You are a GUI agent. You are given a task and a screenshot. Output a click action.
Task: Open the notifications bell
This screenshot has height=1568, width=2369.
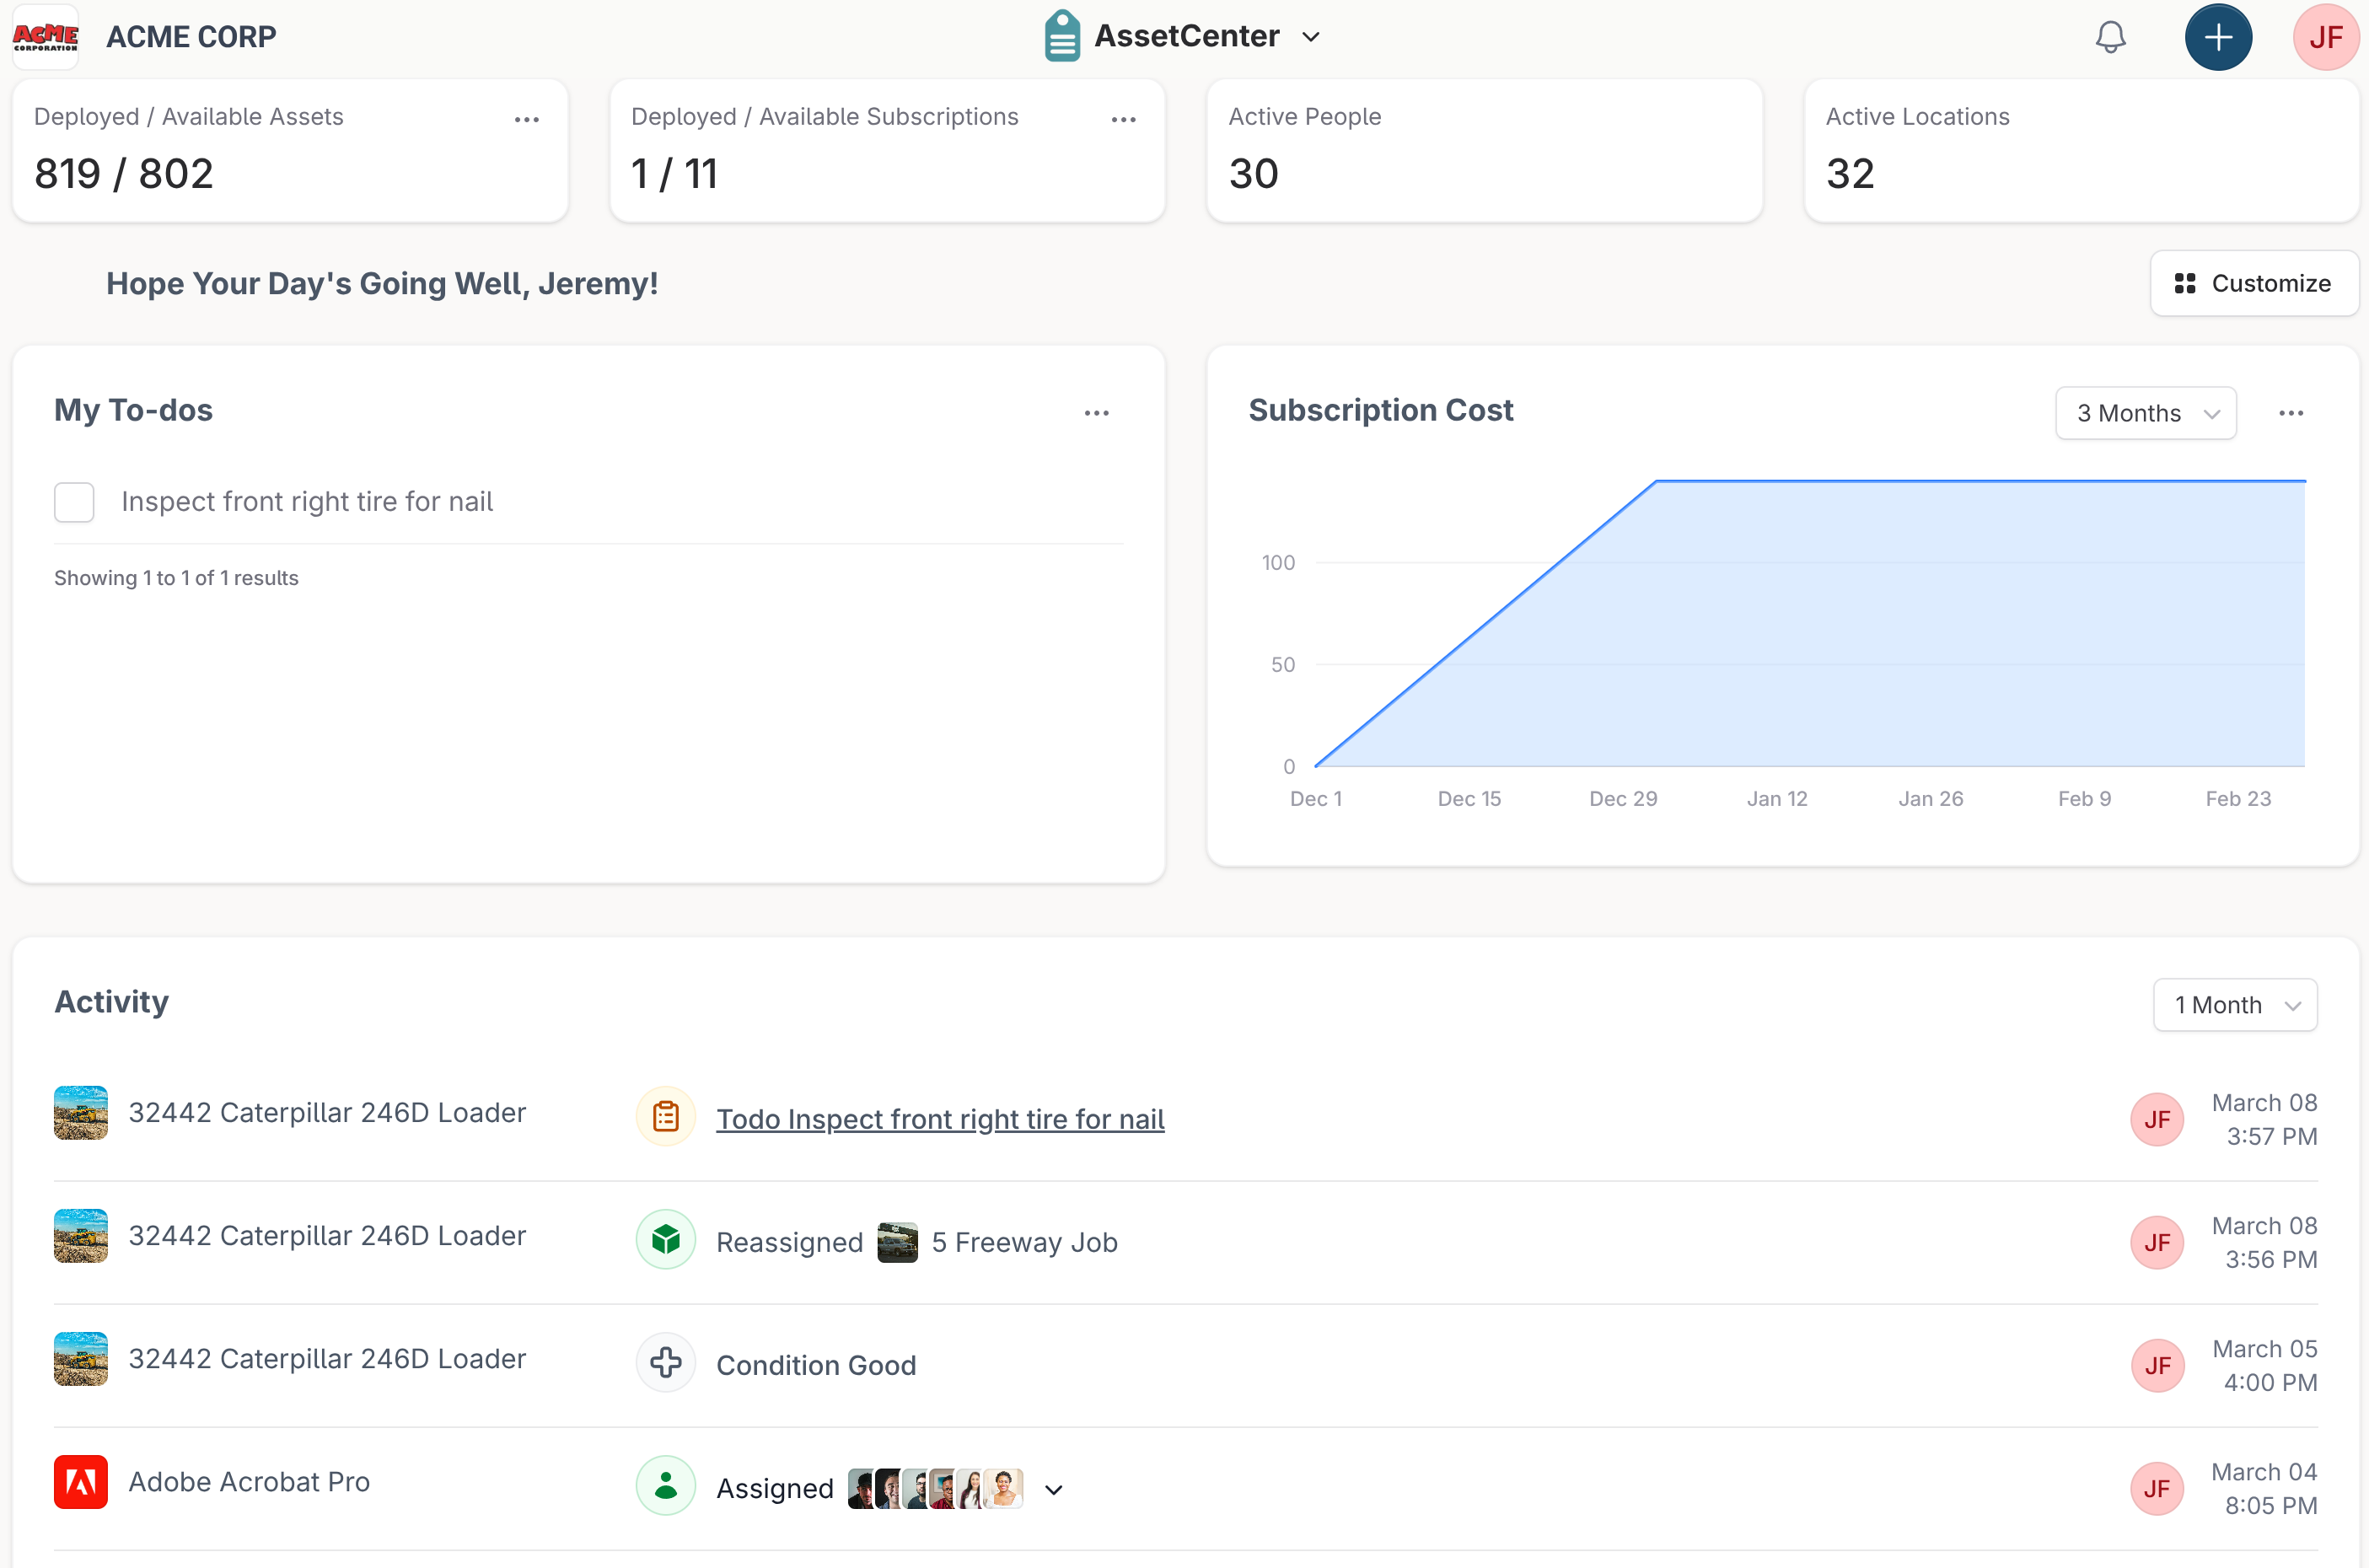[2111, 37]
